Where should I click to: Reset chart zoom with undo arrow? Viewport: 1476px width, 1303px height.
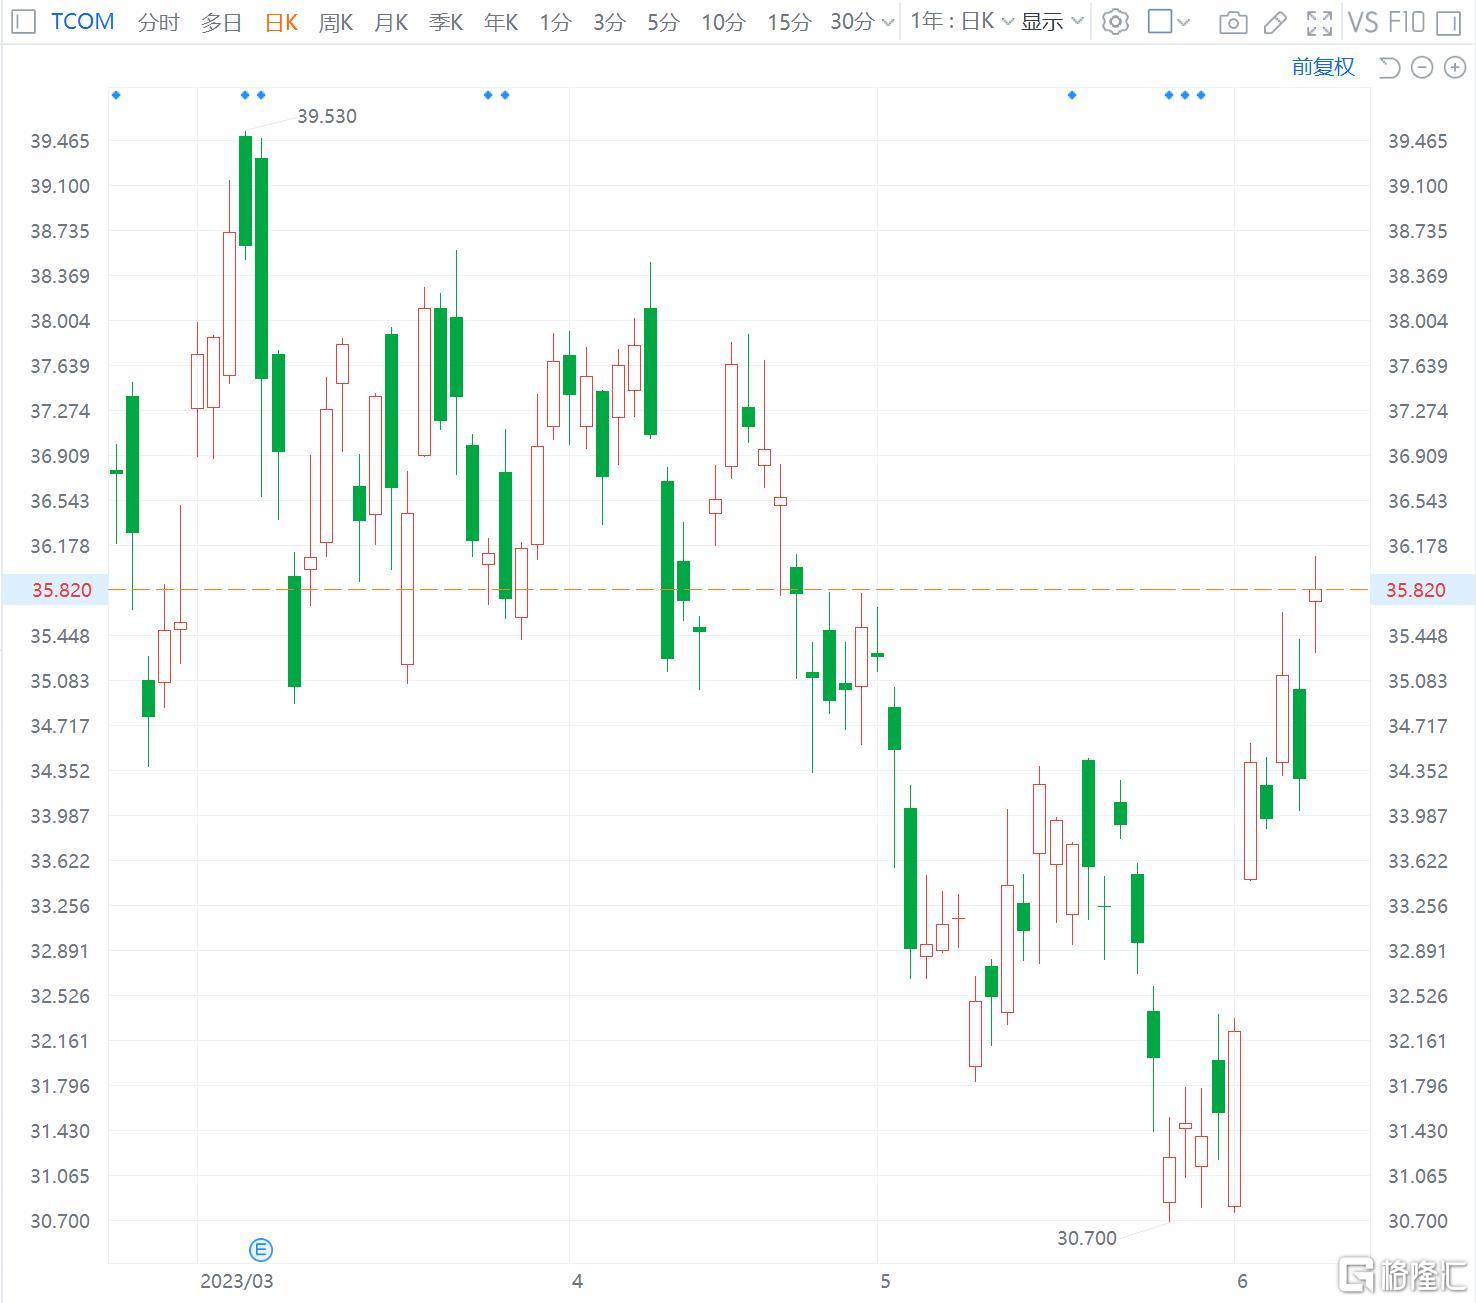[x=1389, y=67]
